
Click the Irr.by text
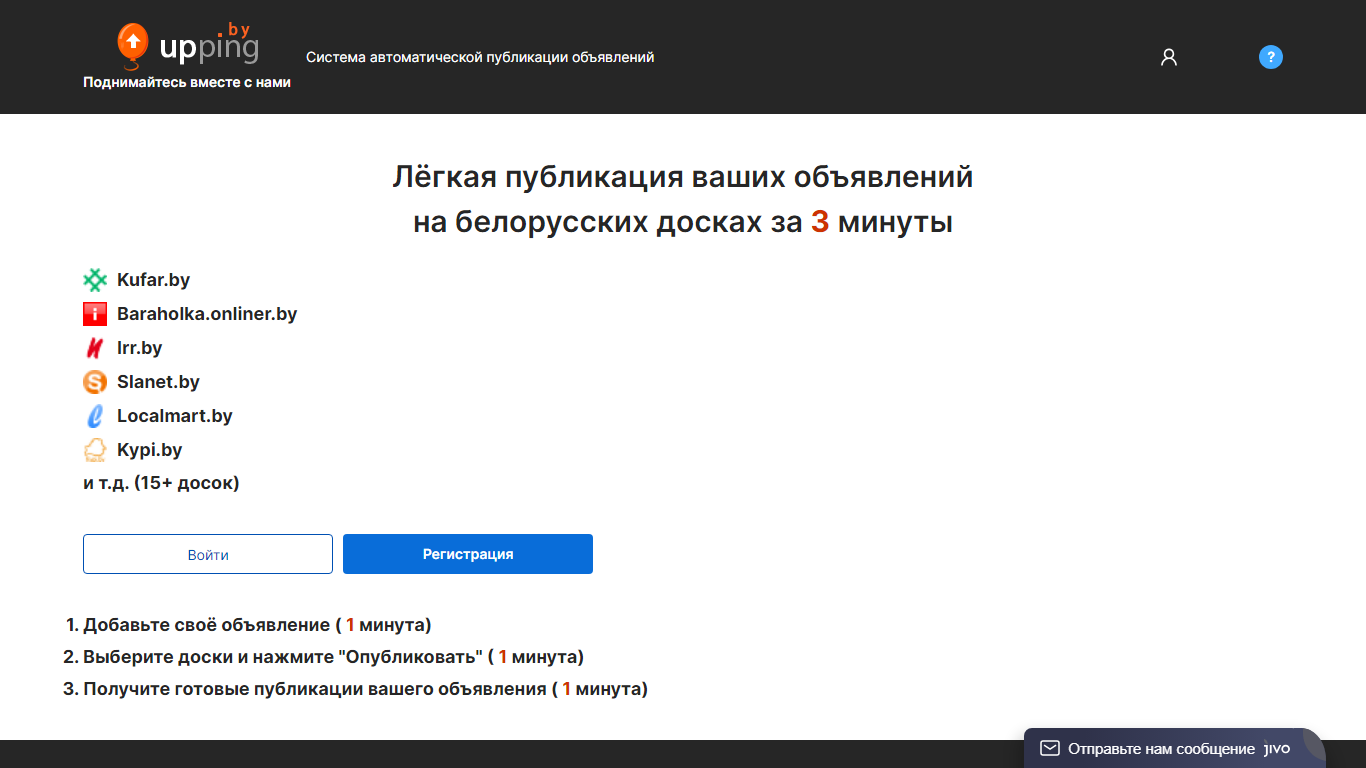[x=139, y=348]
